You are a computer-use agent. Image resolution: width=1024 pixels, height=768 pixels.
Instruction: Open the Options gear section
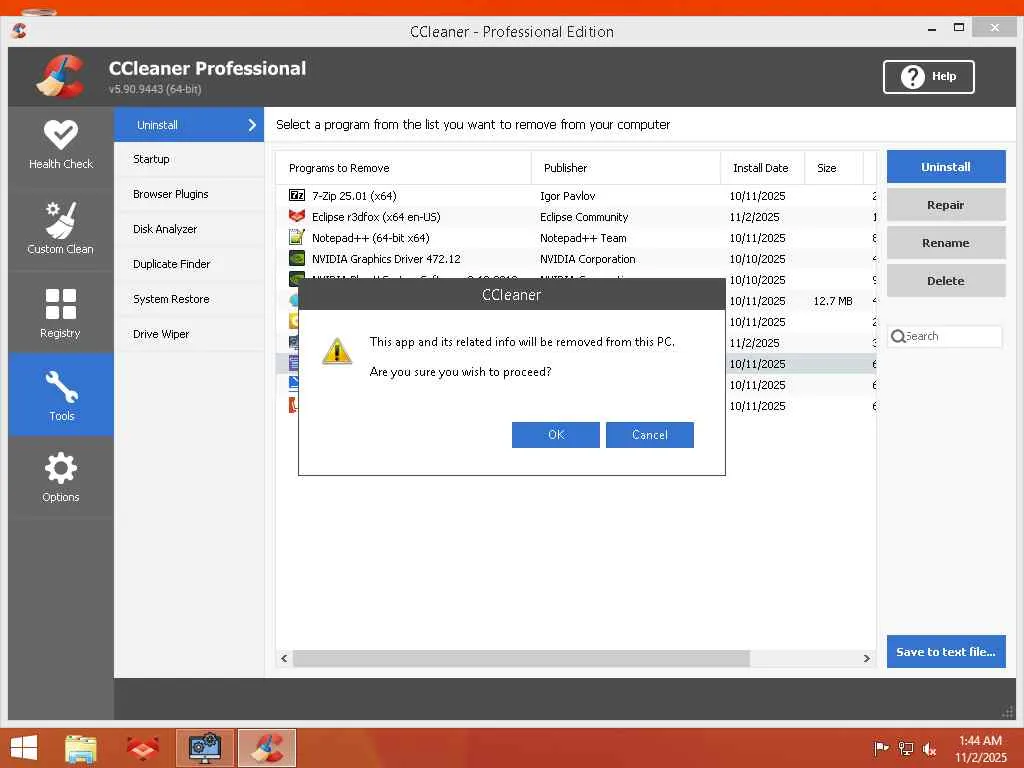(61, 477)
